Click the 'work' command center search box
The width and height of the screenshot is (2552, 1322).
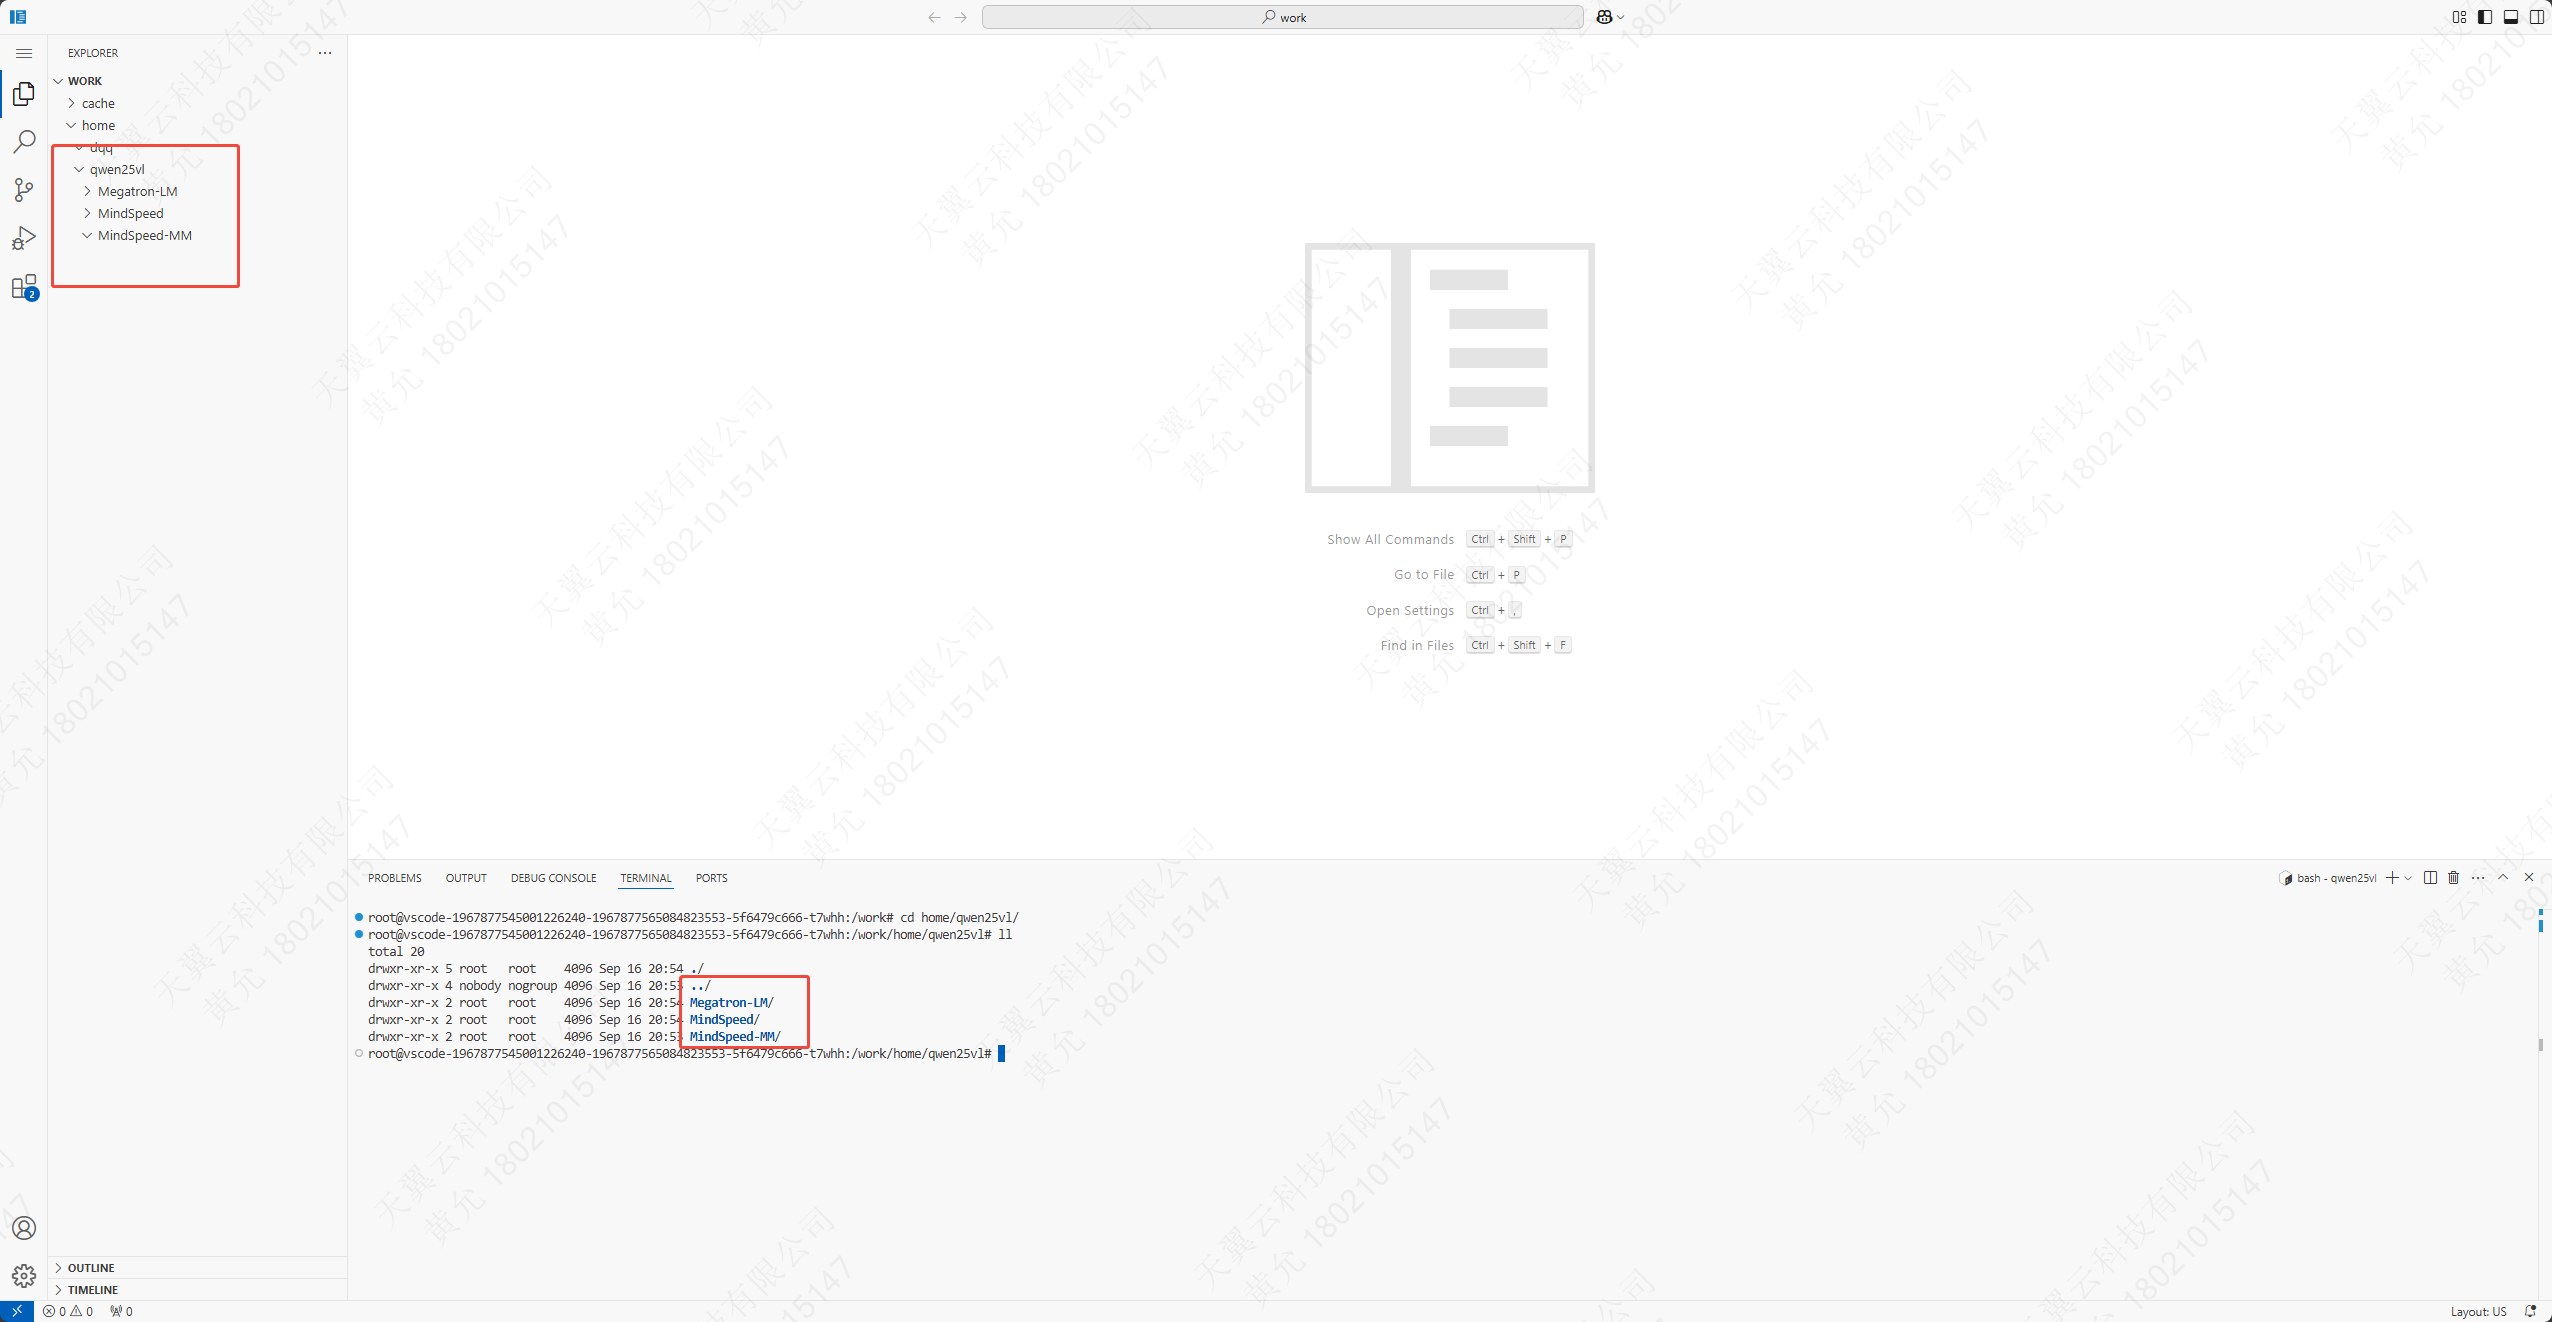(1282, 17)
